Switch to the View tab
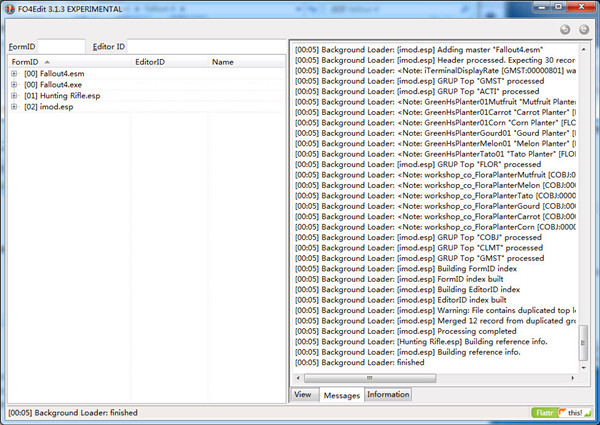 [303, 394]
